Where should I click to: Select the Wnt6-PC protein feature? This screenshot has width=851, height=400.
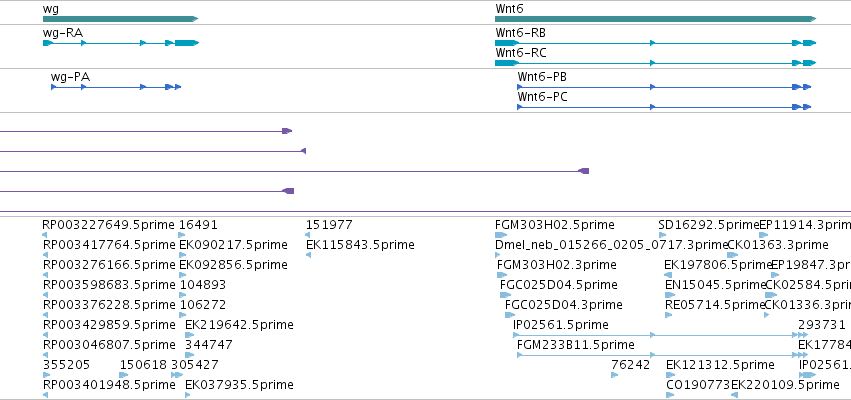pyautogui.click(x=664, y=107)
